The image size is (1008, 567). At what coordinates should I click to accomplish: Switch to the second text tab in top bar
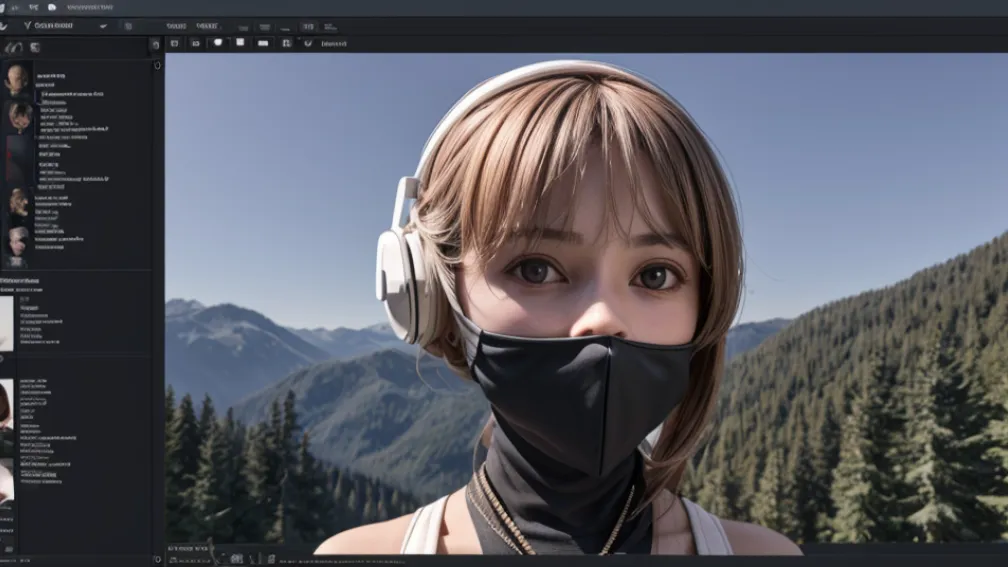pos(207,26)
